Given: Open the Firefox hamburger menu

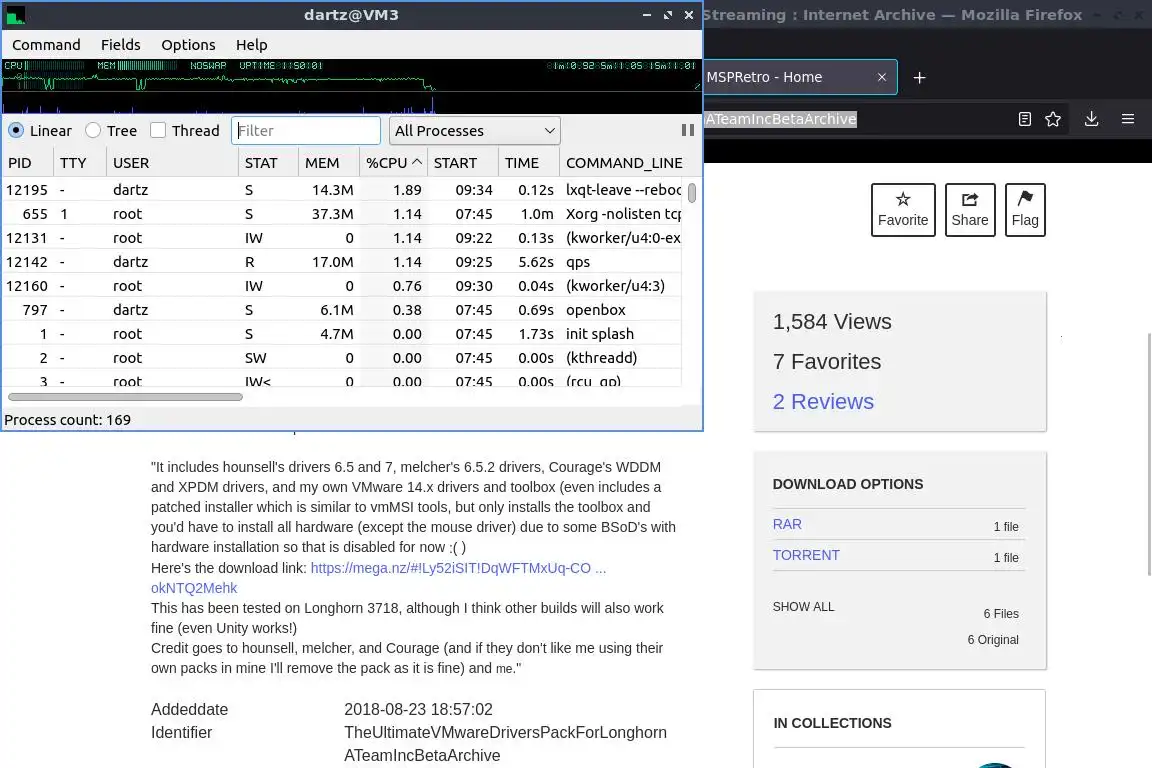Looking at the screenshot, I should point(1128,119).
